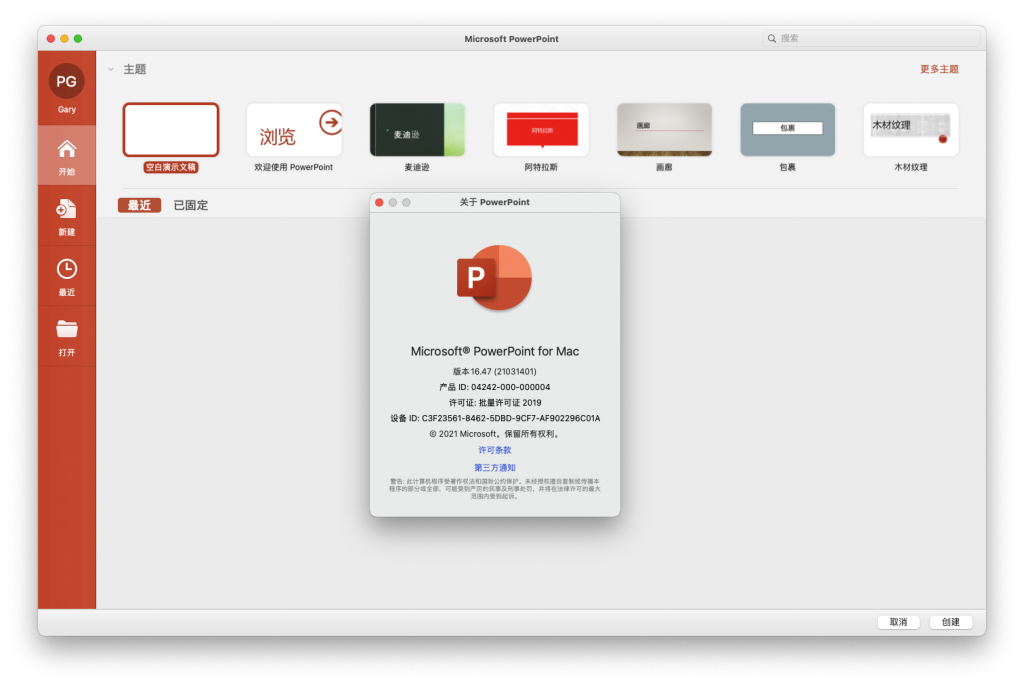Click the PowerPoint logo in About dialog
This screenshot has height=686, width=1024.
click(x=494, y=278)
